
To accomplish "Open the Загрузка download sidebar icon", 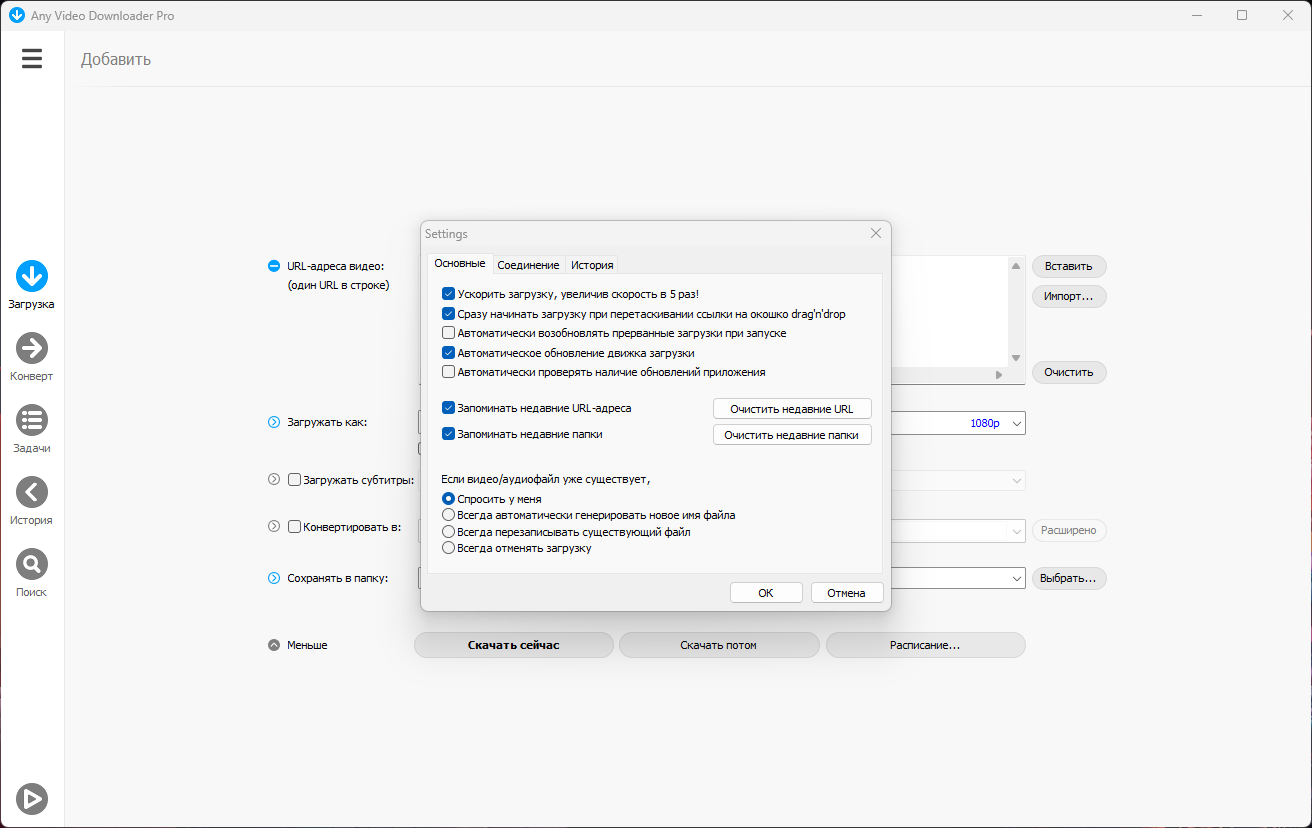I will click(32, 276).
